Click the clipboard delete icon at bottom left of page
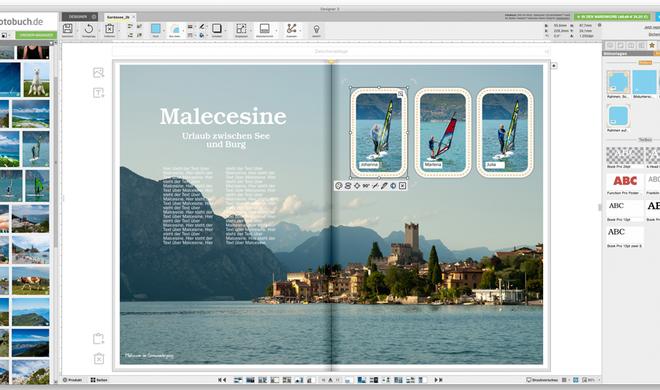The height and width of the screenshot is (390, 660). (98, 358)
